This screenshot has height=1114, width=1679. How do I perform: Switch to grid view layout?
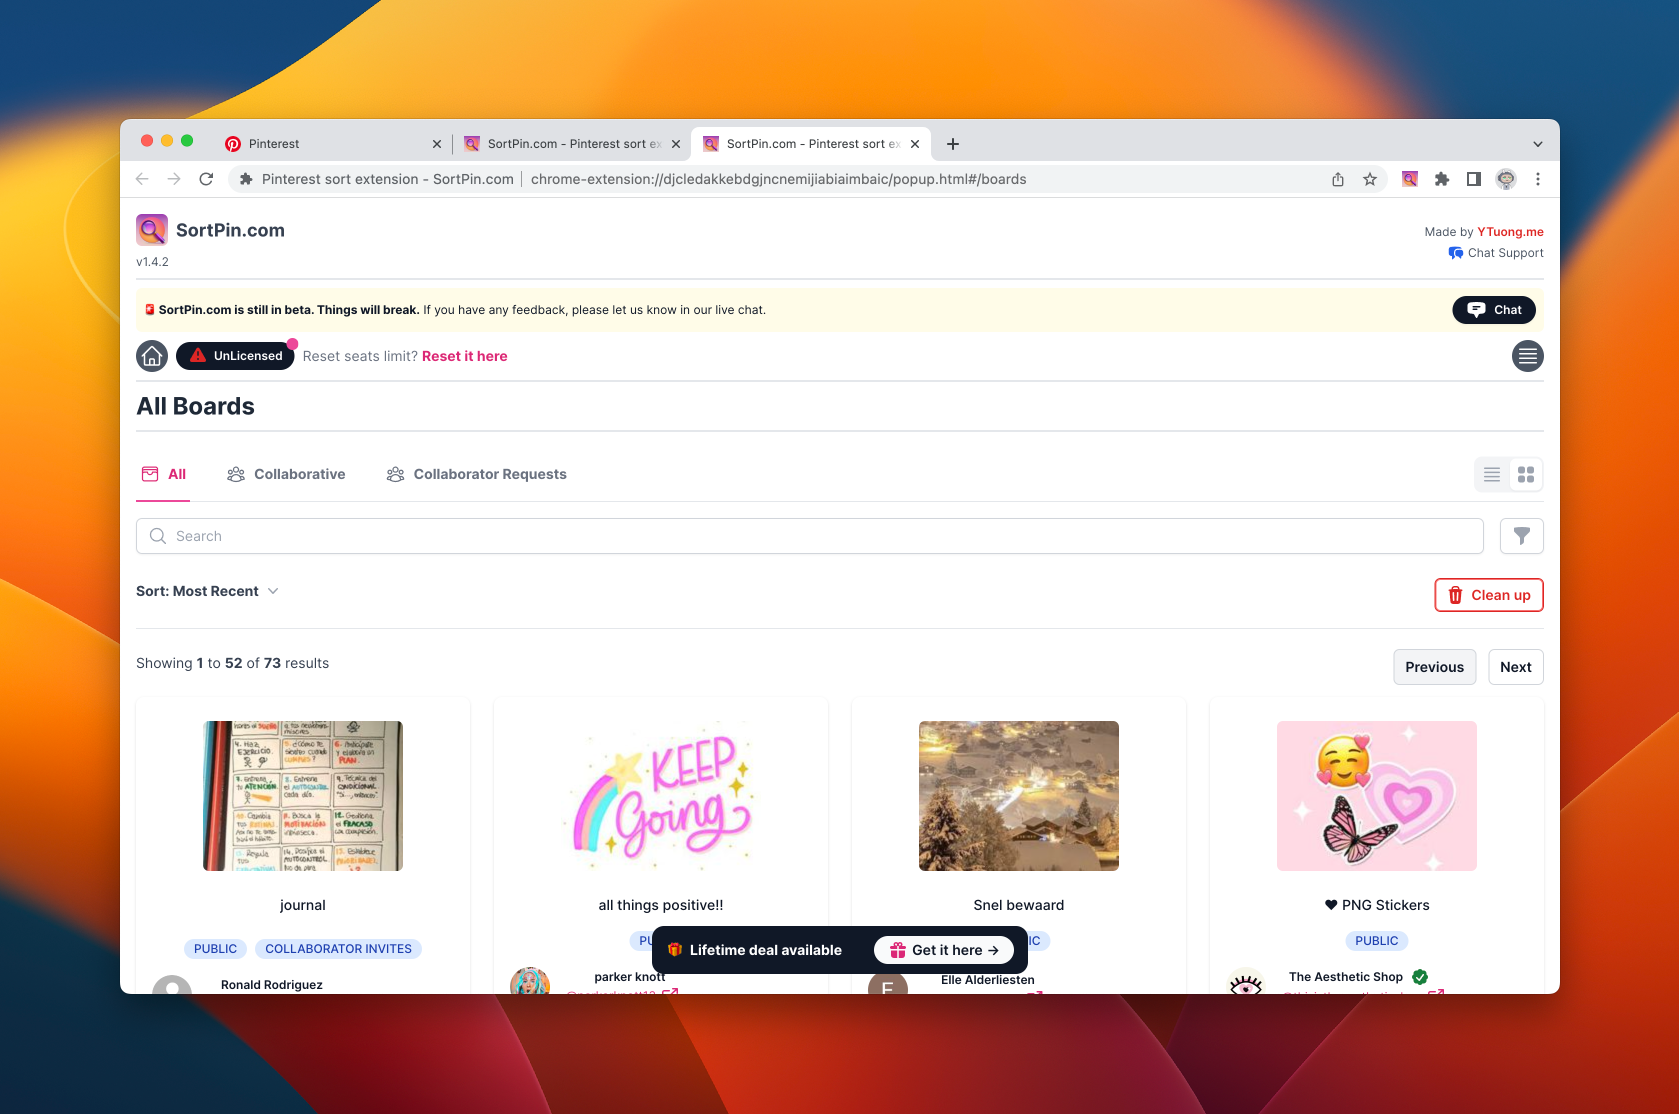coord(1526,474)
